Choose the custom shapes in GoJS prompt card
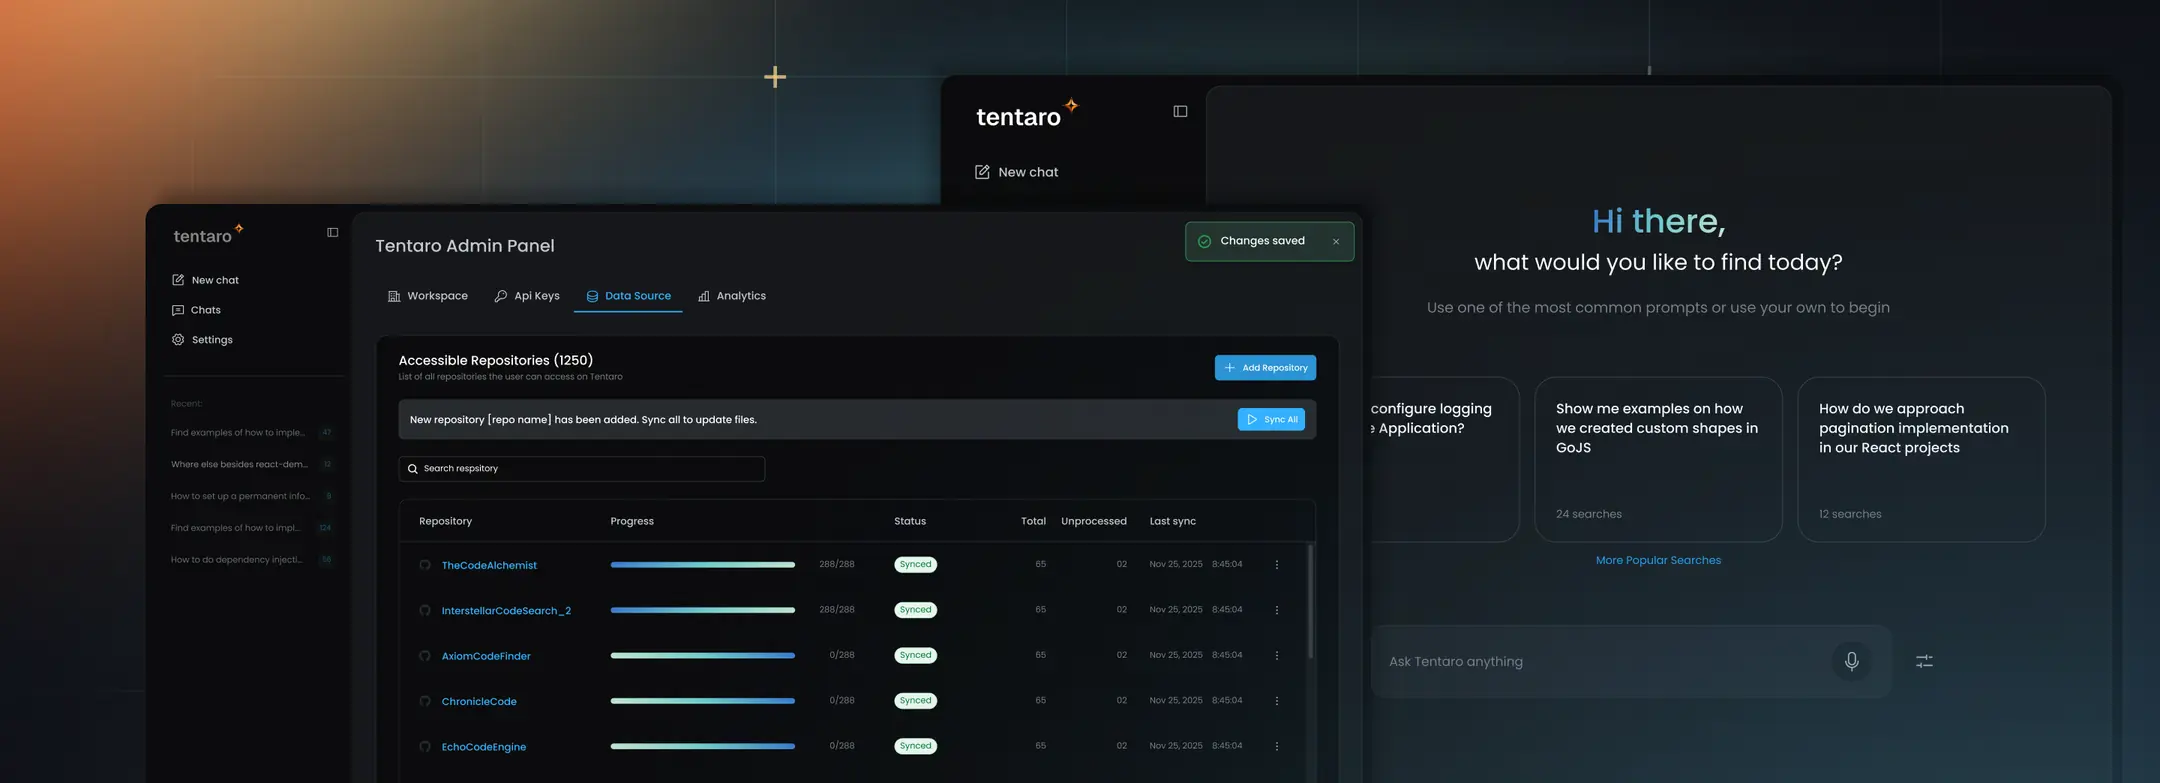The height and width of the screenshot is (783, 2160). pyautogui.click(x=1658, y=460)
